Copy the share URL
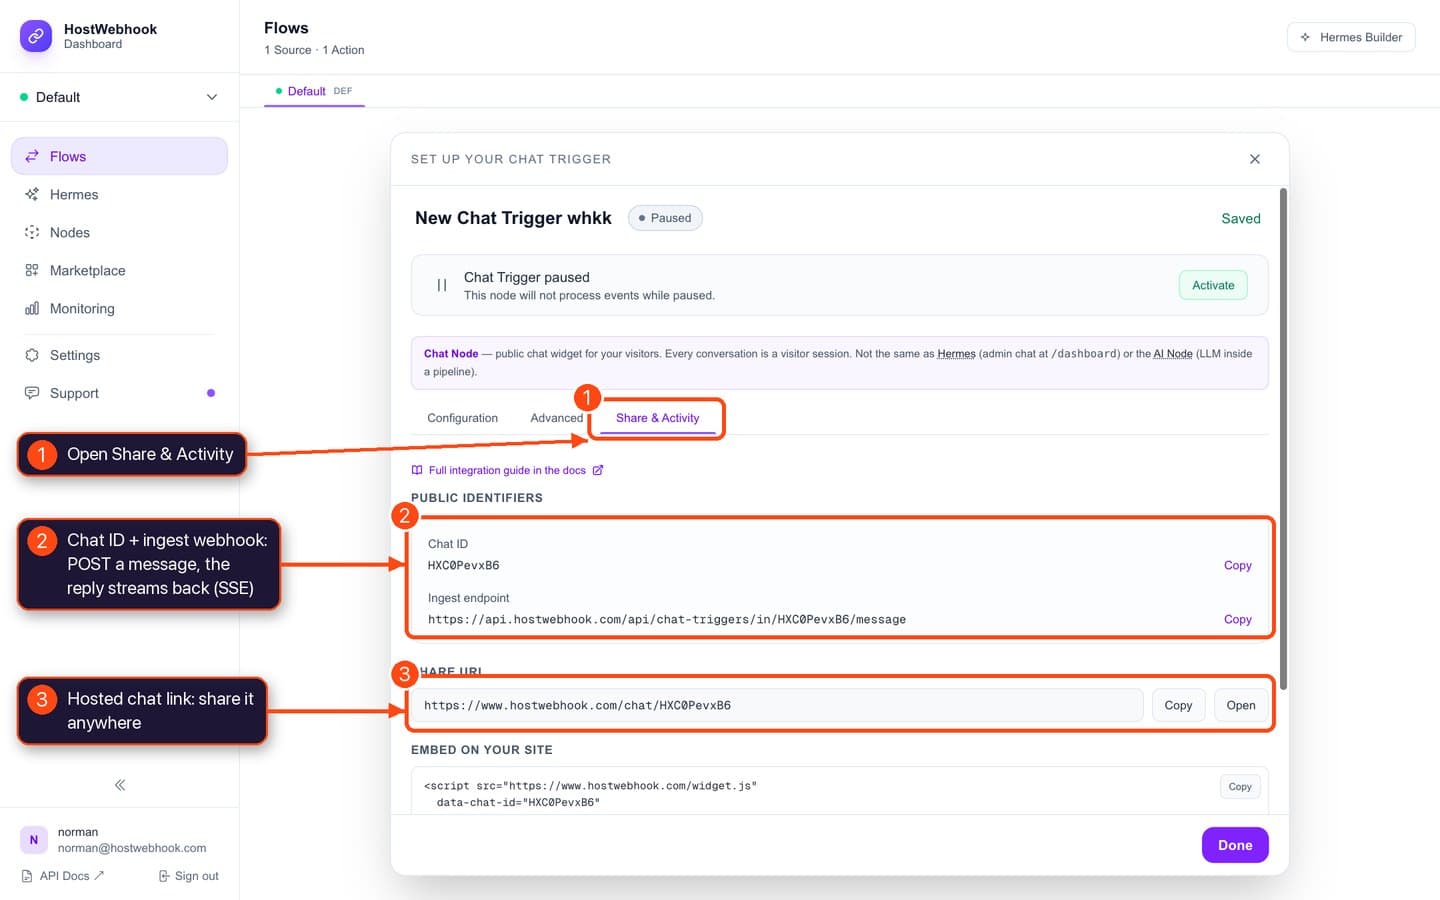 (1178, 705)
